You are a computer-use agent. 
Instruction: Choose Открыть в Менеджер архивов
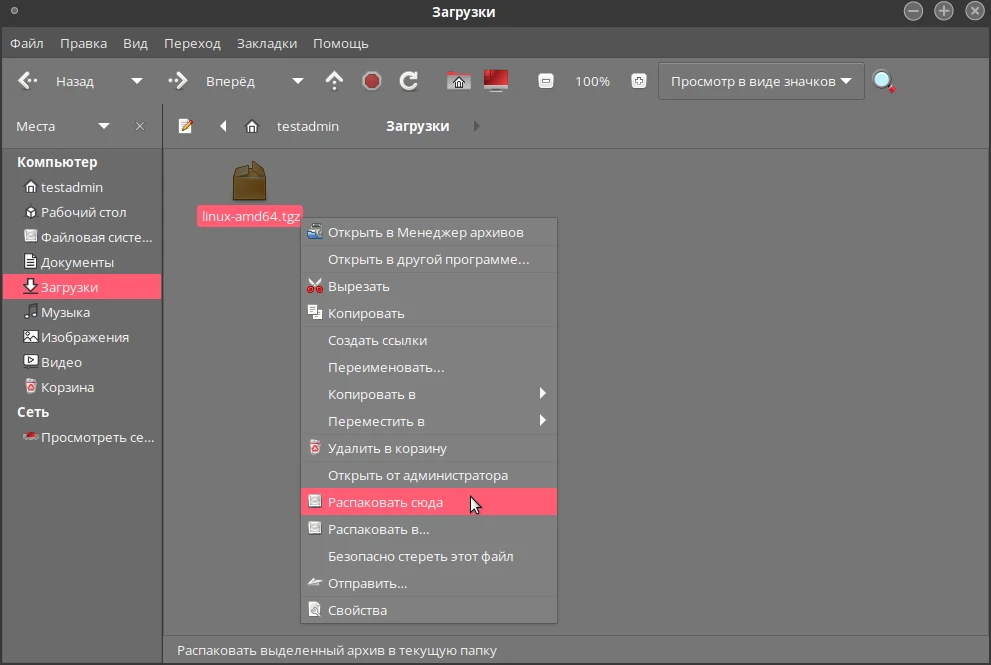click(x=429, y=232)
